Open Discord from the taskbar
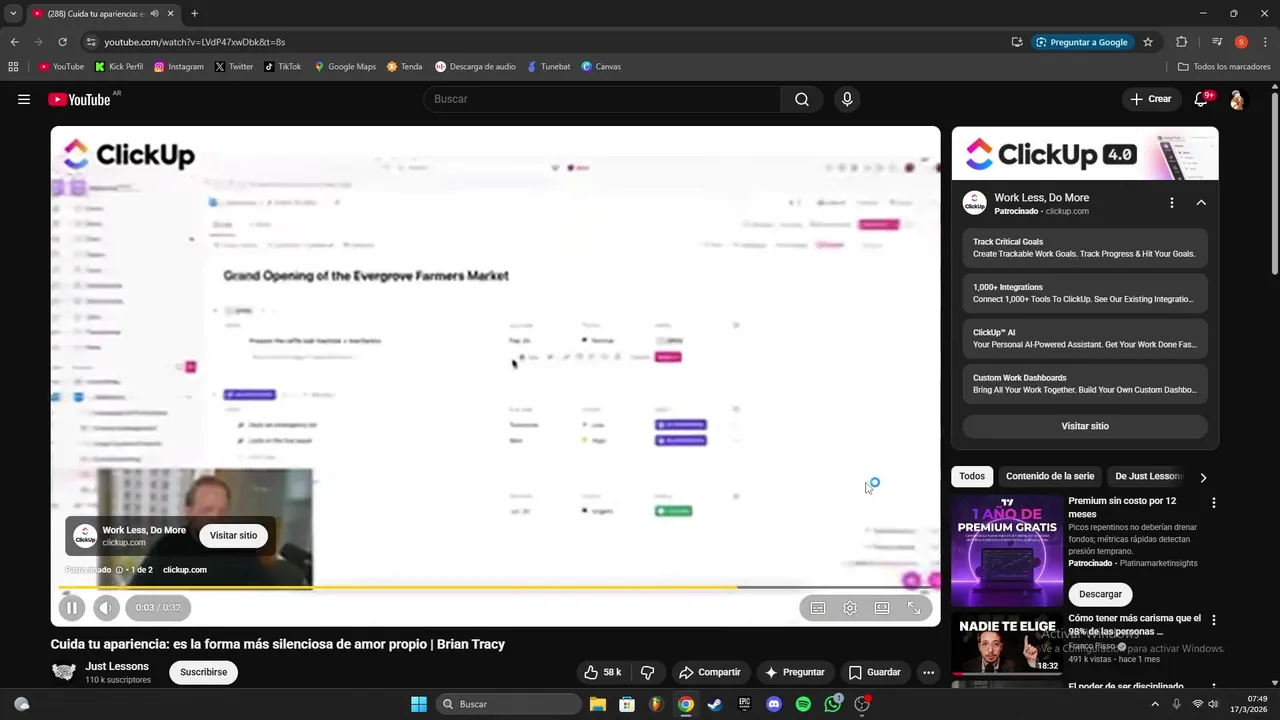 773,704
